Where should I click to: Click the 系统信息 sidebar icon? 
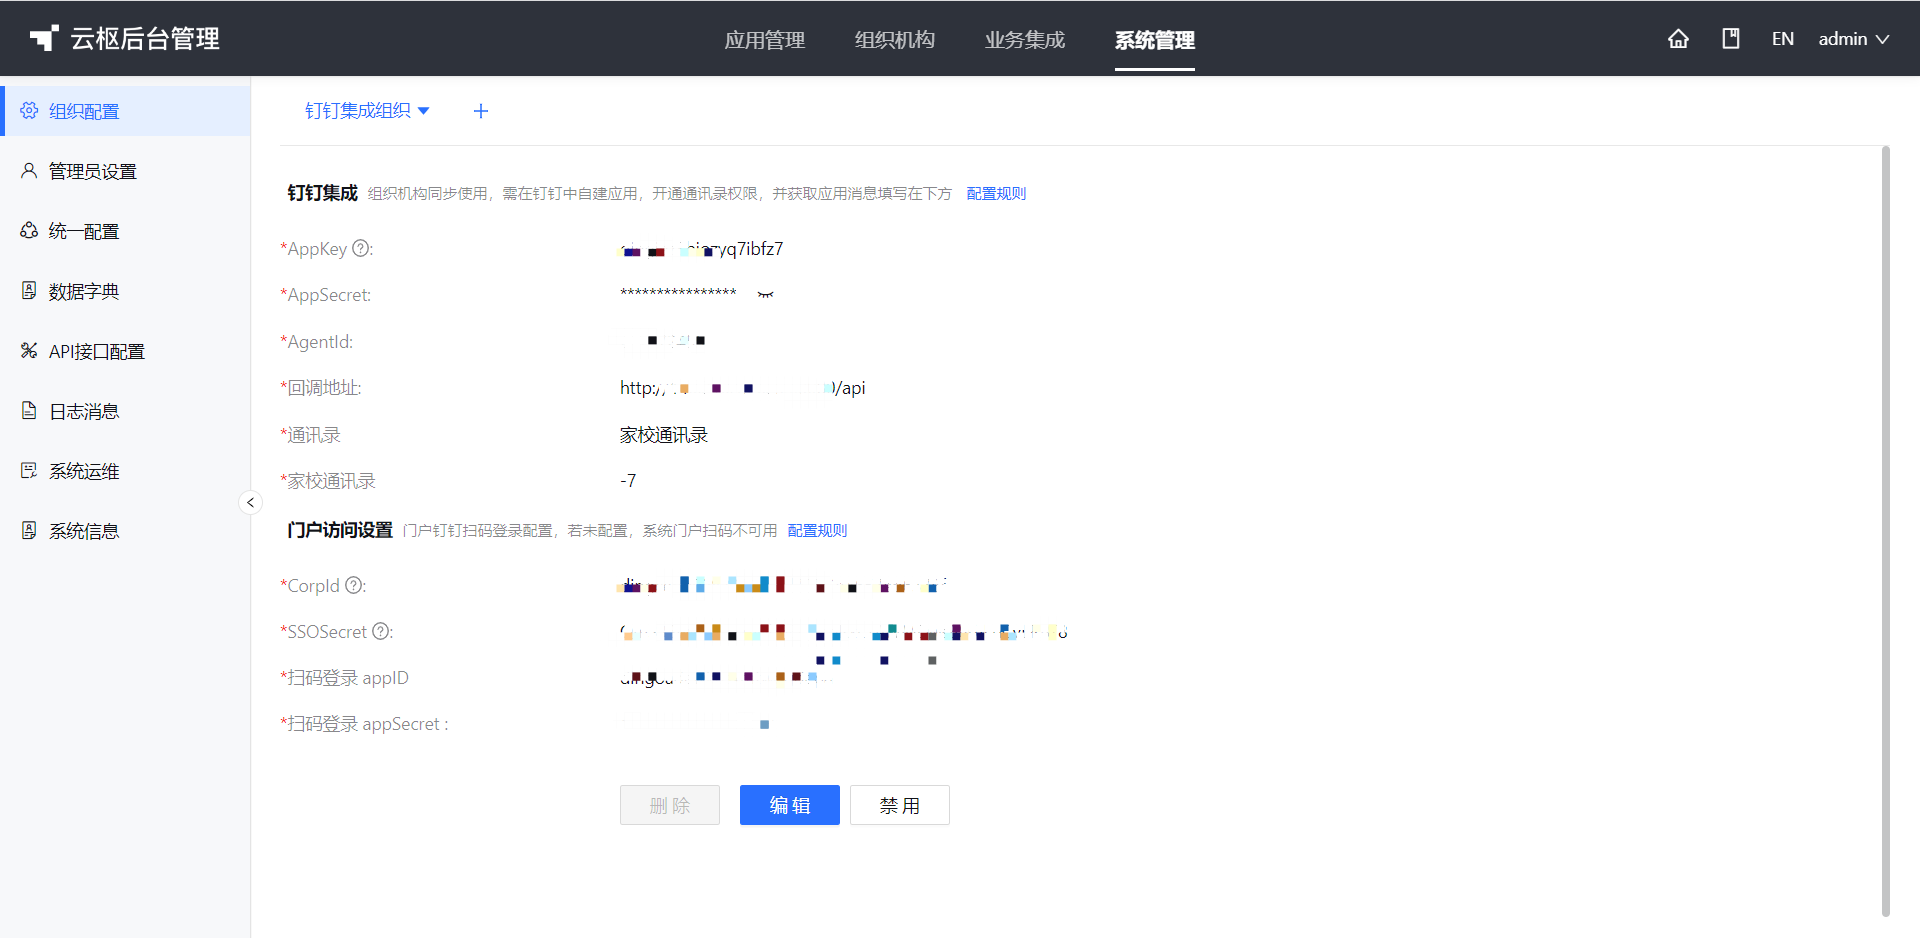[x=29, y=530]
